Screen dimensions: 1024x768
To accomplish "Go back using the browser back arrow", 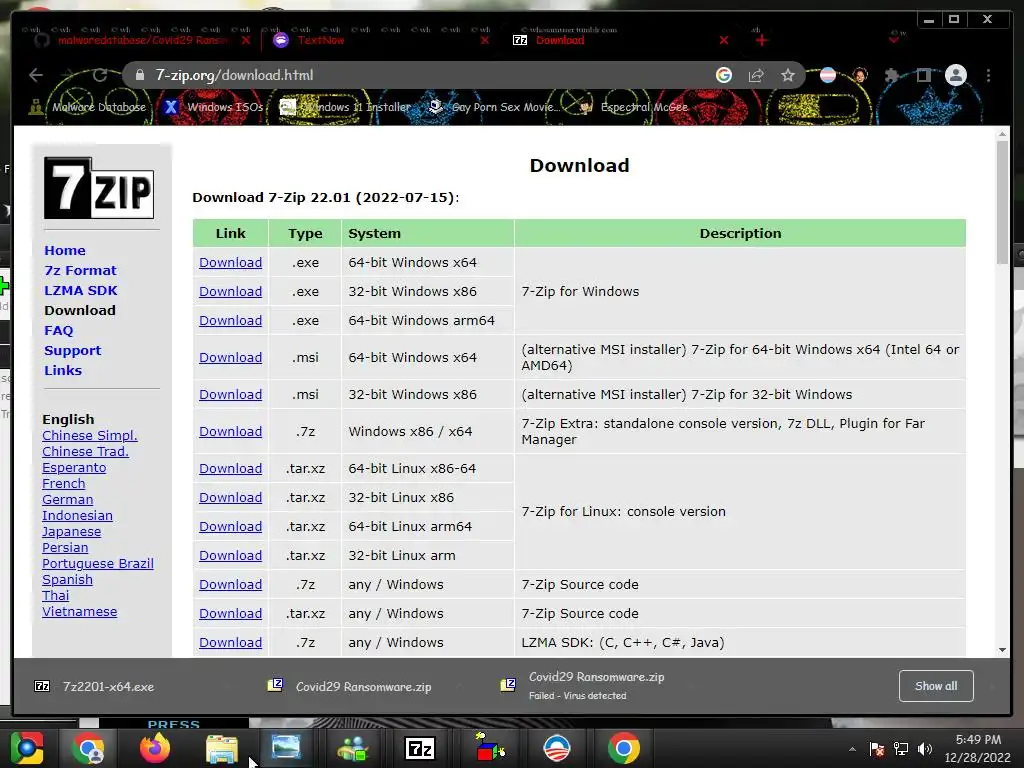I will click(36, 75).
